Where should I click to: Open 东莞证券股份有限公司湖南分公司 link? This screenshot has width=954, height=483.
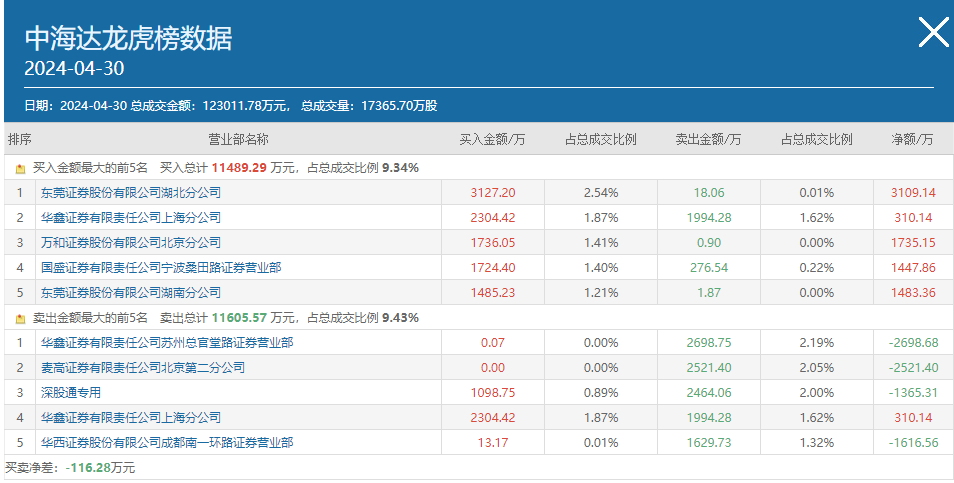pos(131,293)
